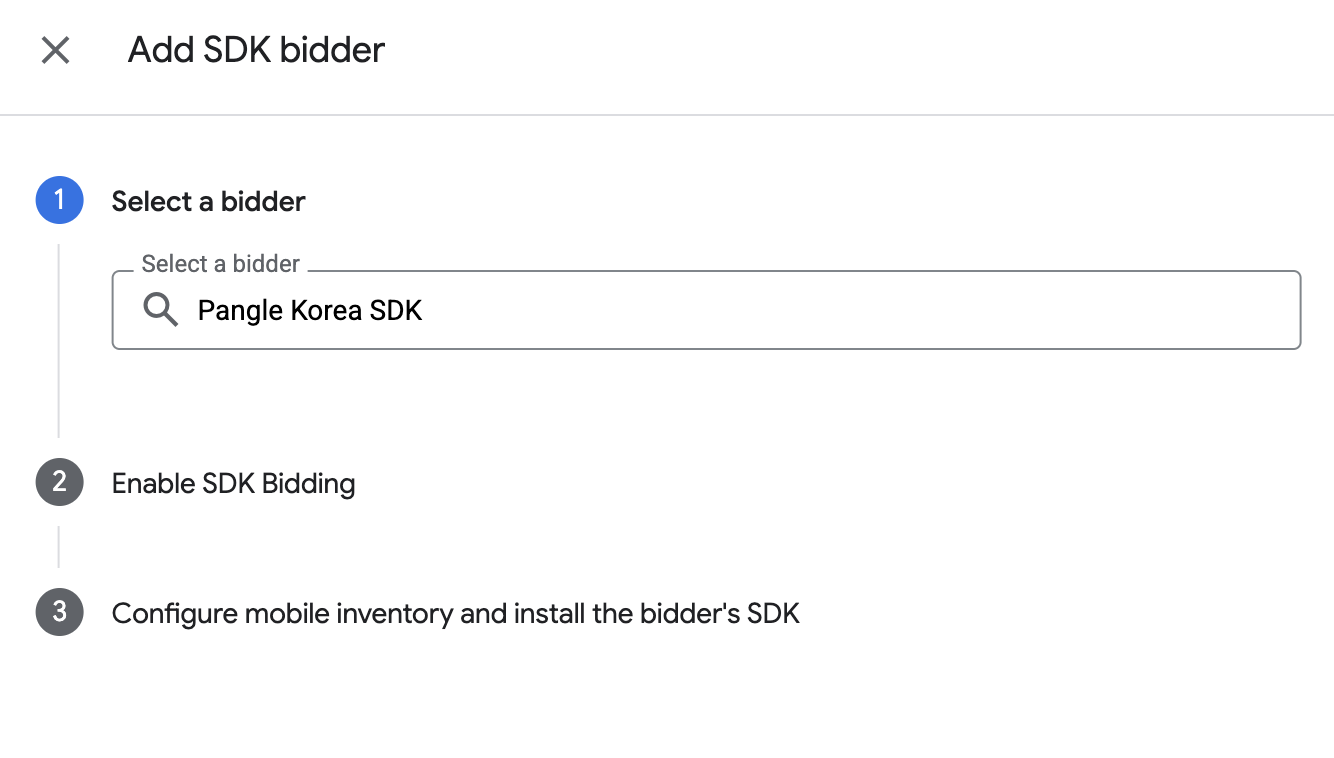Click the header divider line under the title
Image resolution: width=1334 pixels, height=758 pixels.
tap(667, 115)
